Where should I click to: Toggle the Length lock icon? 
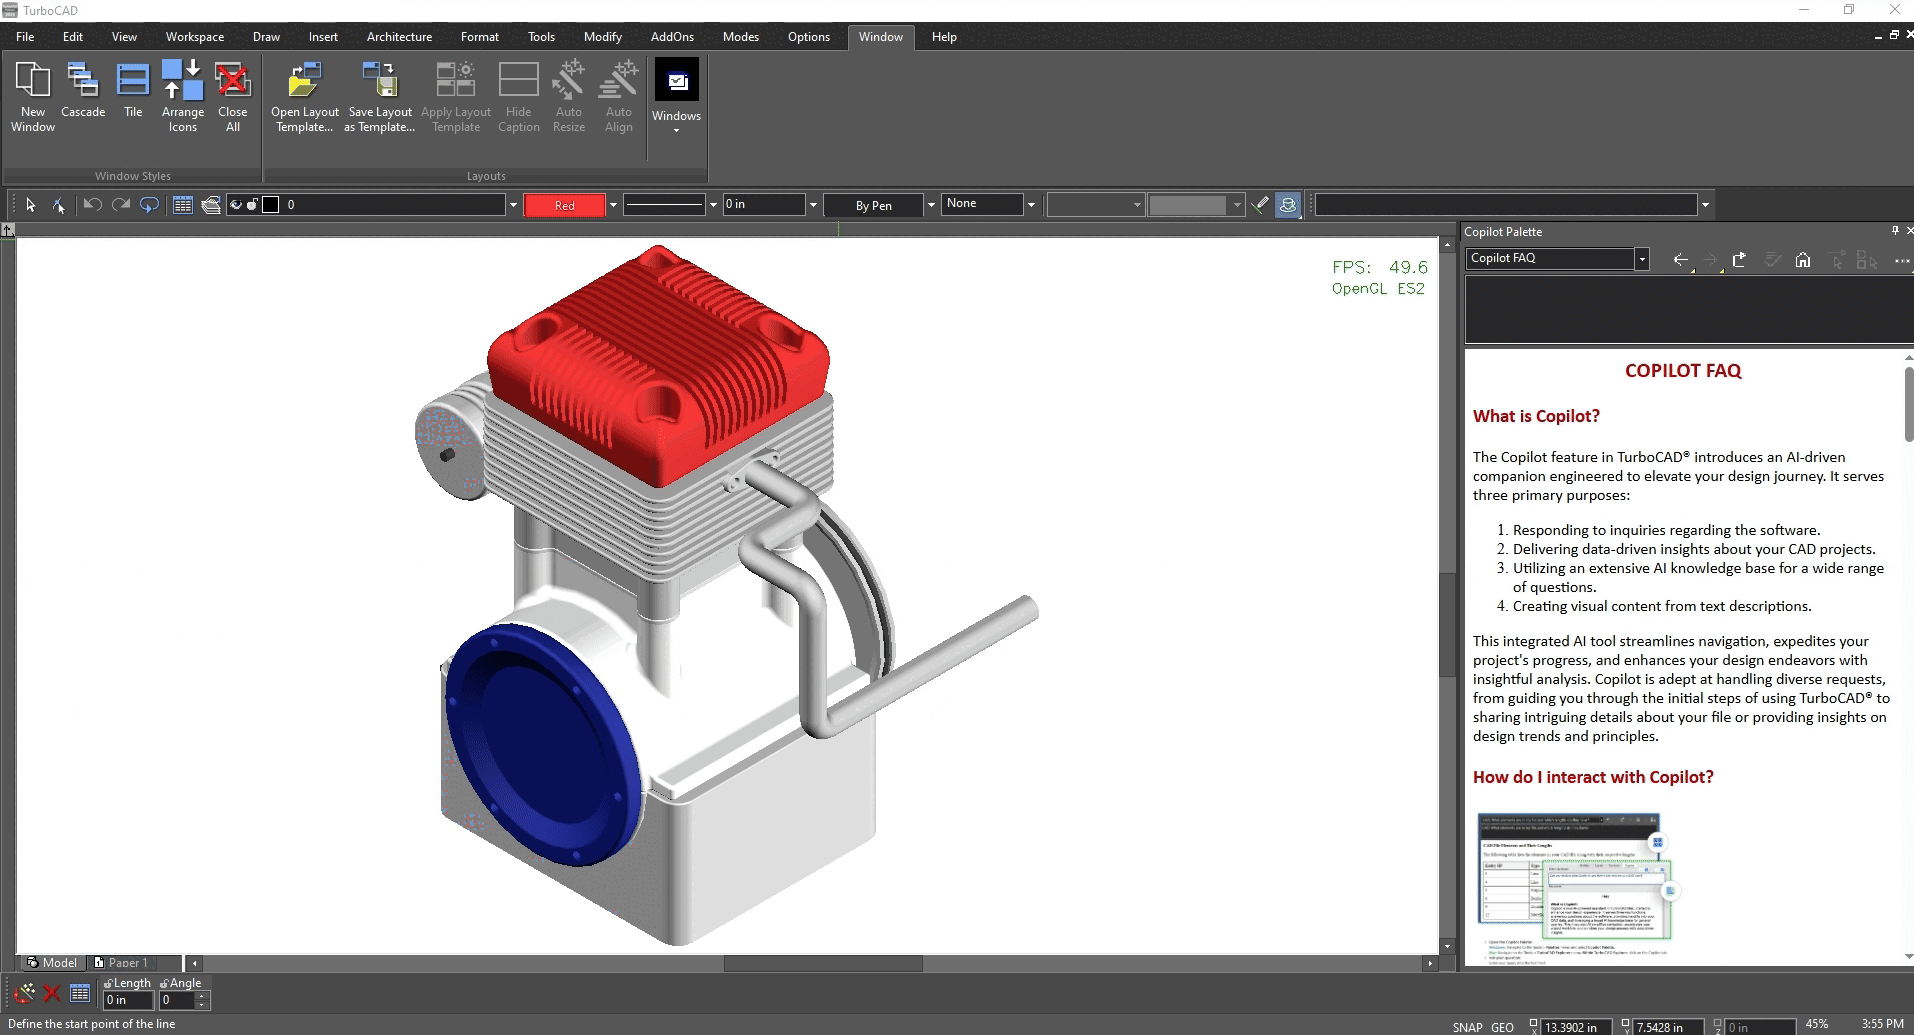[x=108, y=984]
